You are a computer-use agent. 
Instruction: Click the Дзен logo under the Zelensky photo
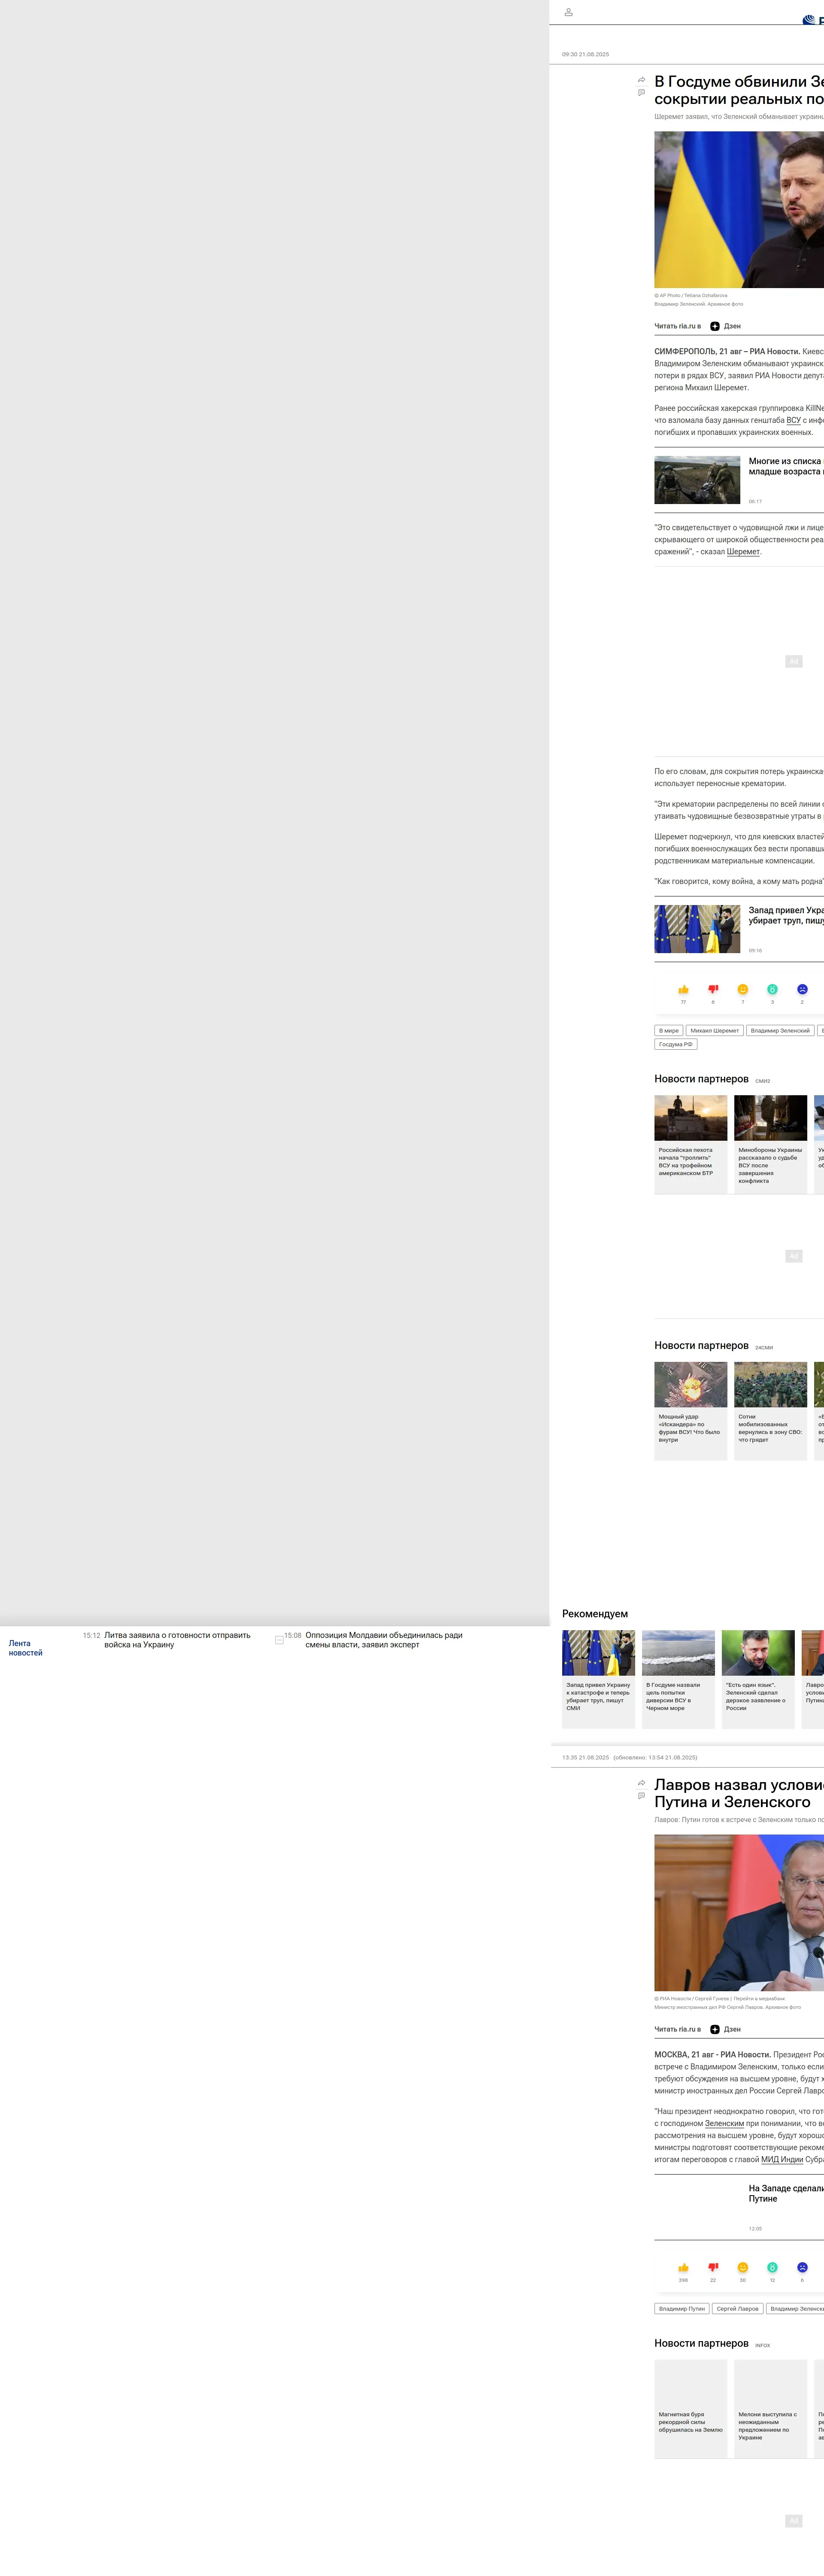point(715,326)
